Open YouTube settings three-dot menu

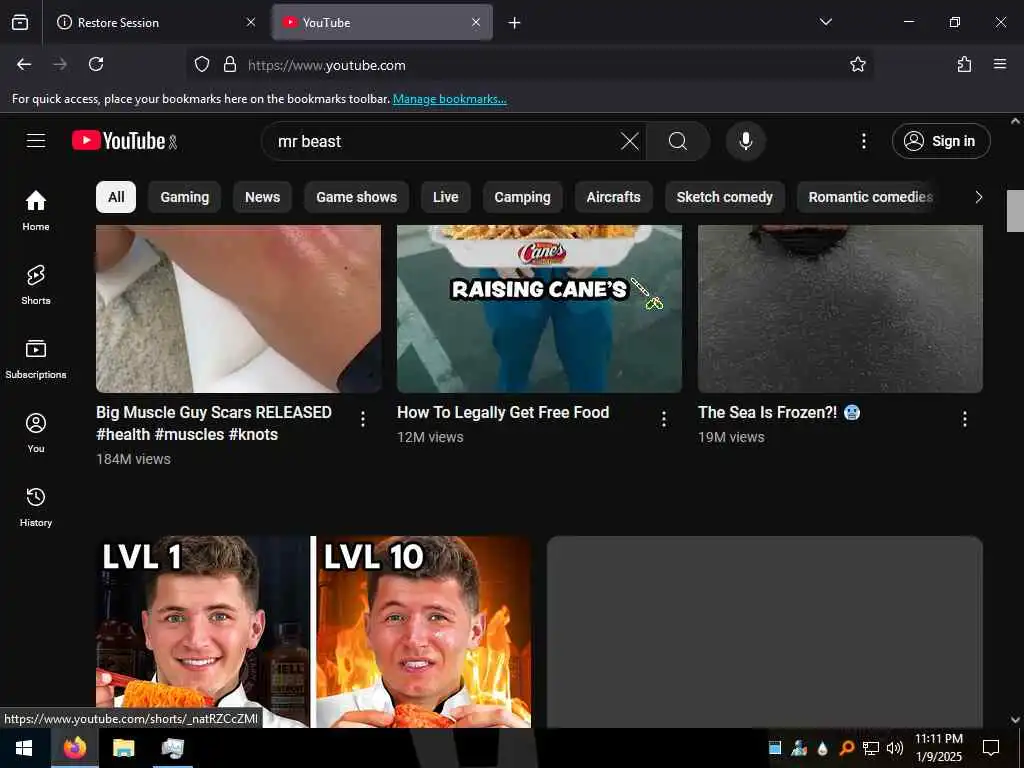(x=863, y=141)
